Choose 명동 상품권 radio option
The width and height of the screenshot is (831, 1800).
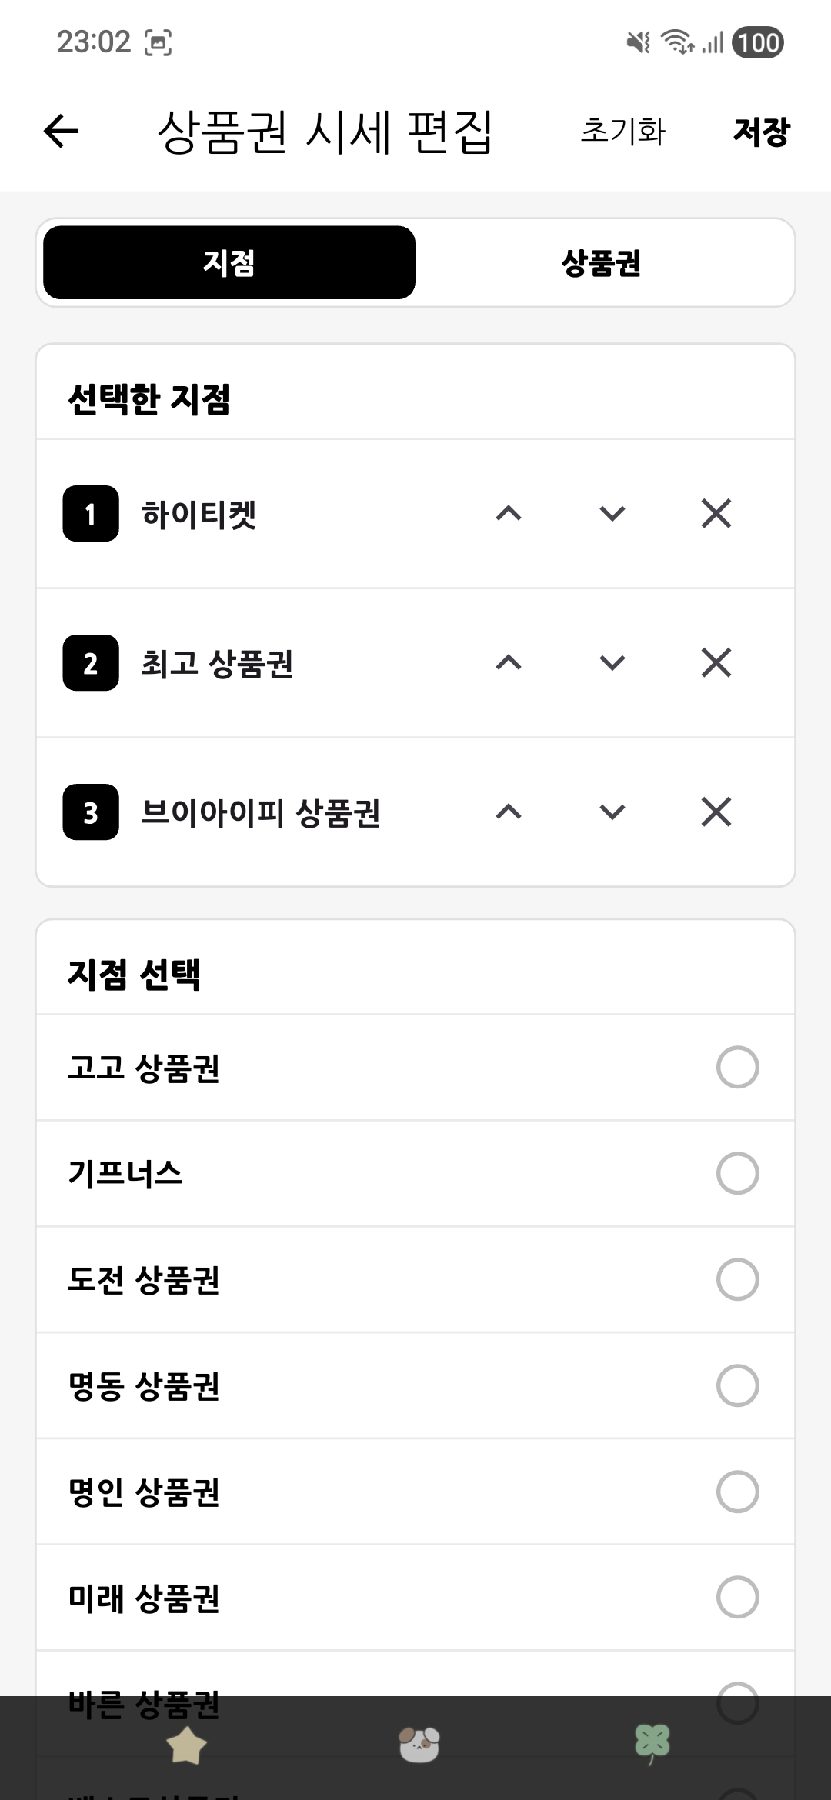(x=737, y=1386)
